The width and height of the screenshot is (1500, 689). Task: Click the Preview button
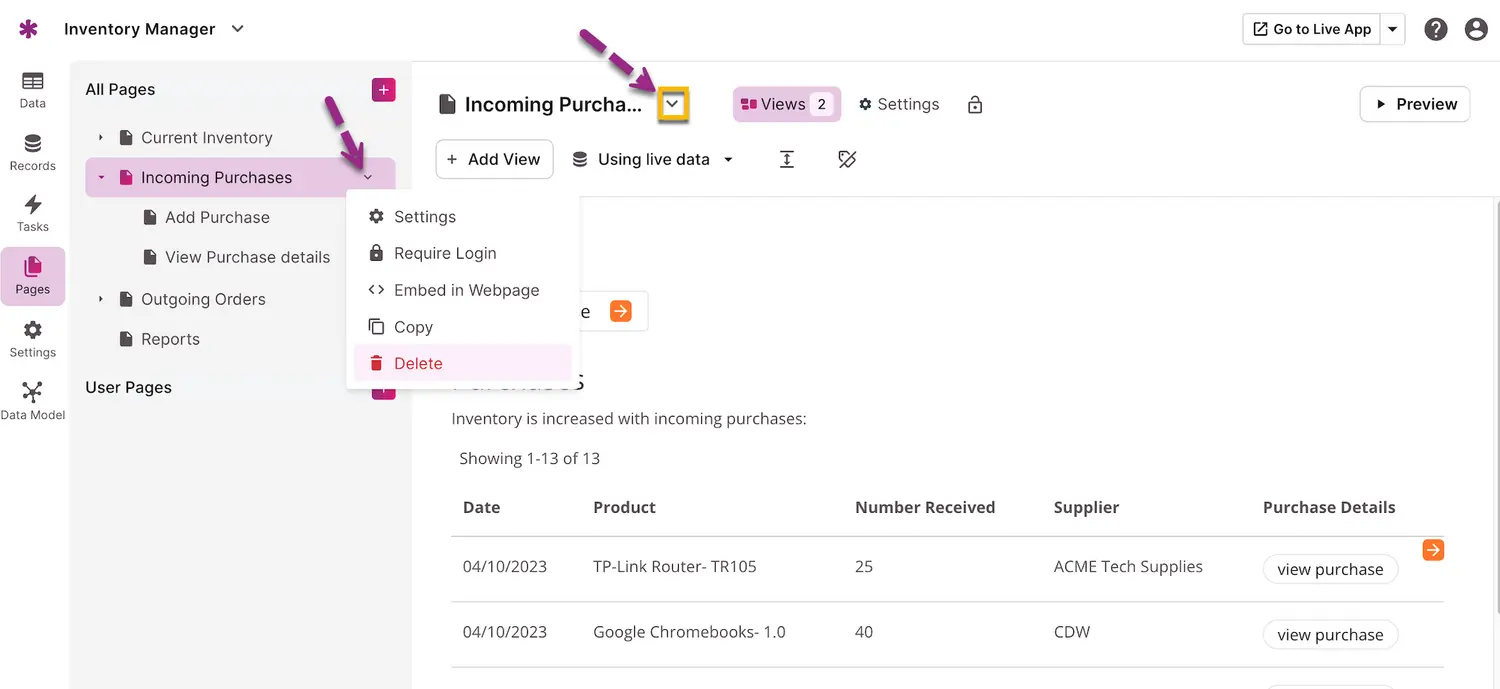[x=1414, y=104]
